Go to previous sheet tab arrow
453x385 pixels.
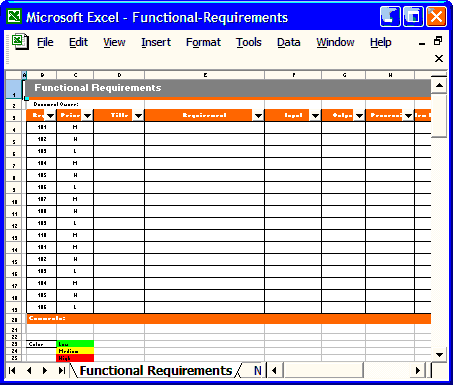[29, 370]
